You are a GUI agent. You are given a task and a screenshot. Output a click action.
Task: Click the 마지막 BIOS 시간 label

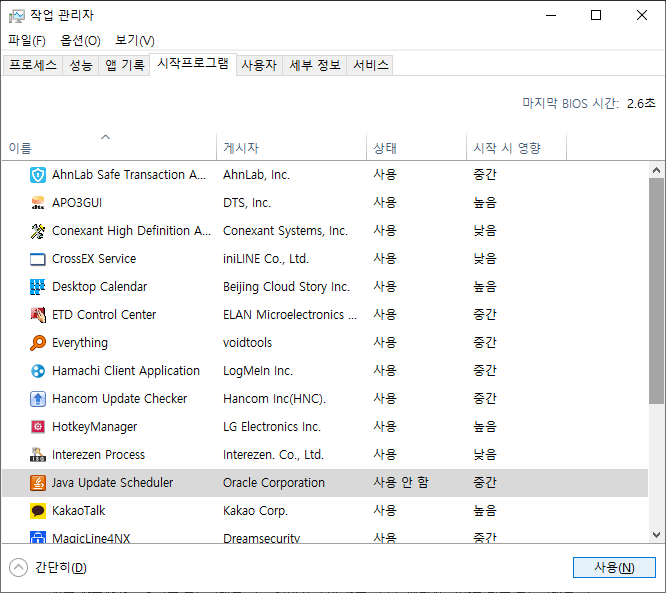[570, 103]
